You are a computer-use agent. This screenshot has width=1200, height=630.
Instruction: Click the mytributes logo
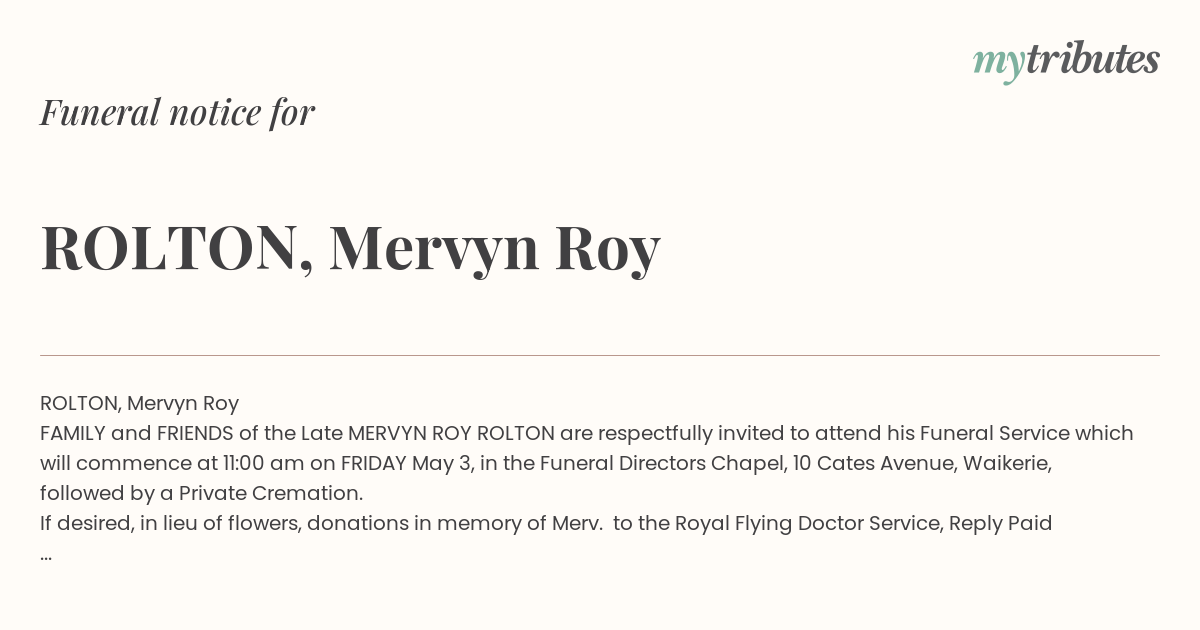pyautogui.click(x=1066, y=61)
